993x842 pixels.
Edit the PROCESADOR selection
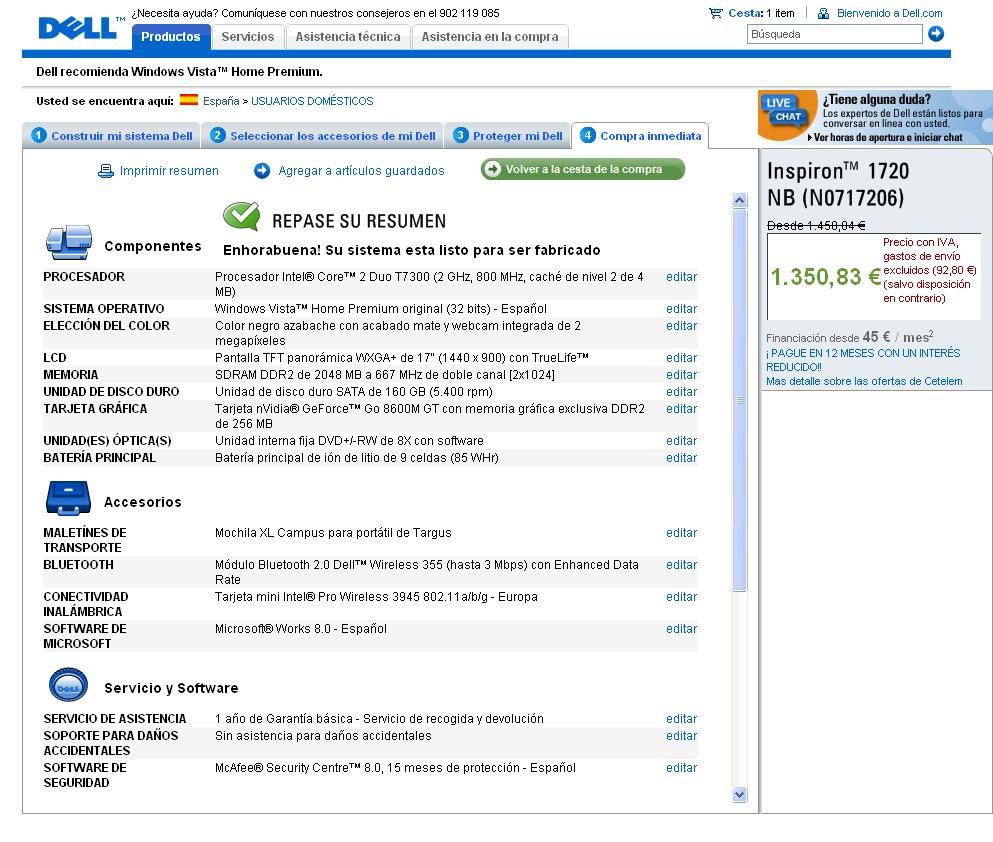point(681,277)
